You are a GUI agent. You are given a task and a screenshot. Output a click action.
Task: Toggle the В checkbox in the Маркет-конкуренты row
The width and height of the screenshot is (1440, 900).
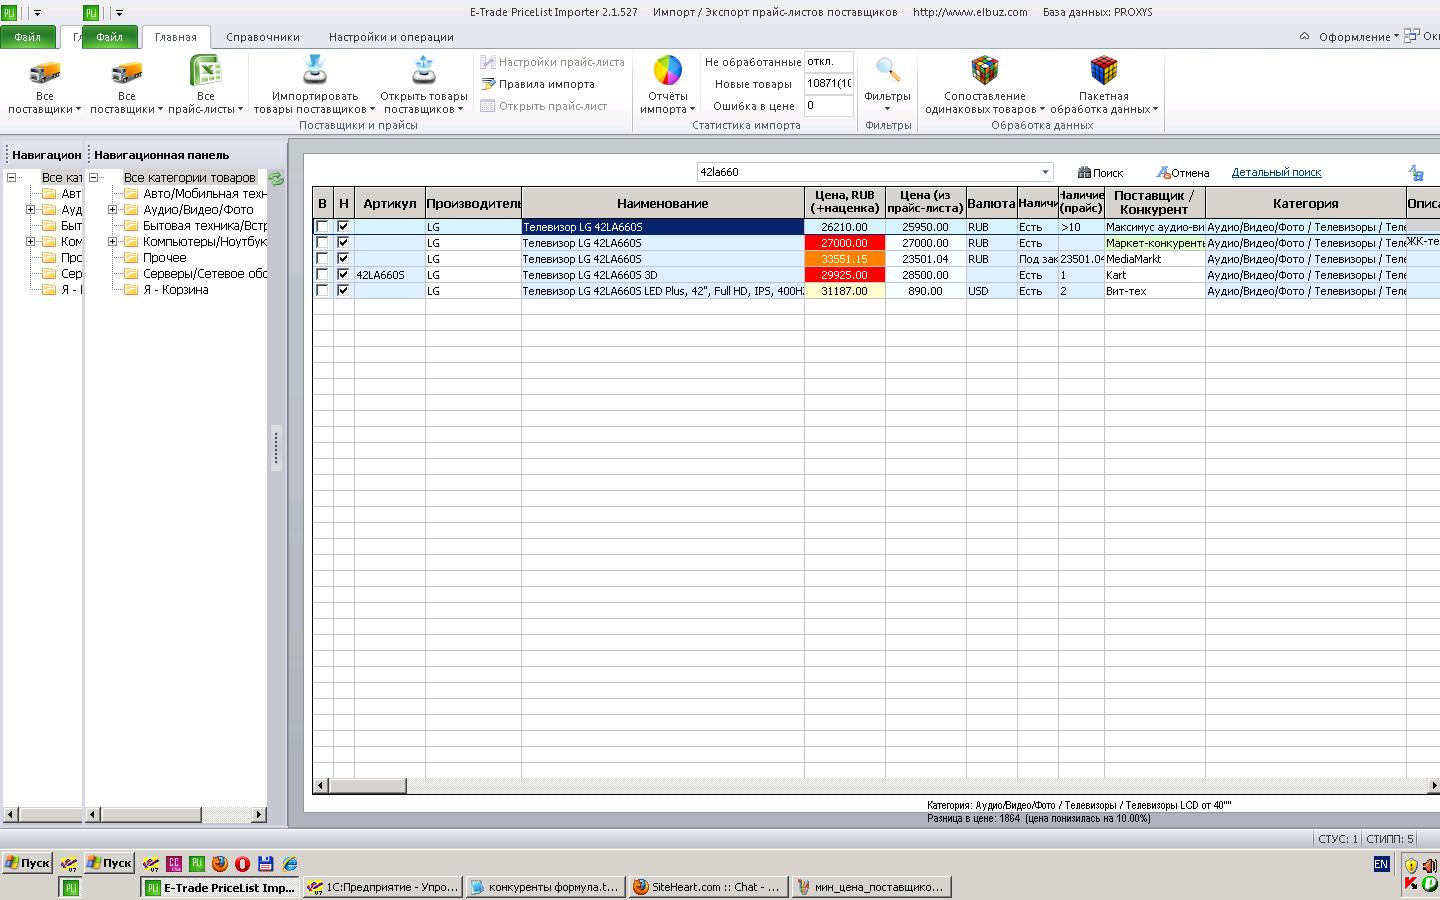322,243
